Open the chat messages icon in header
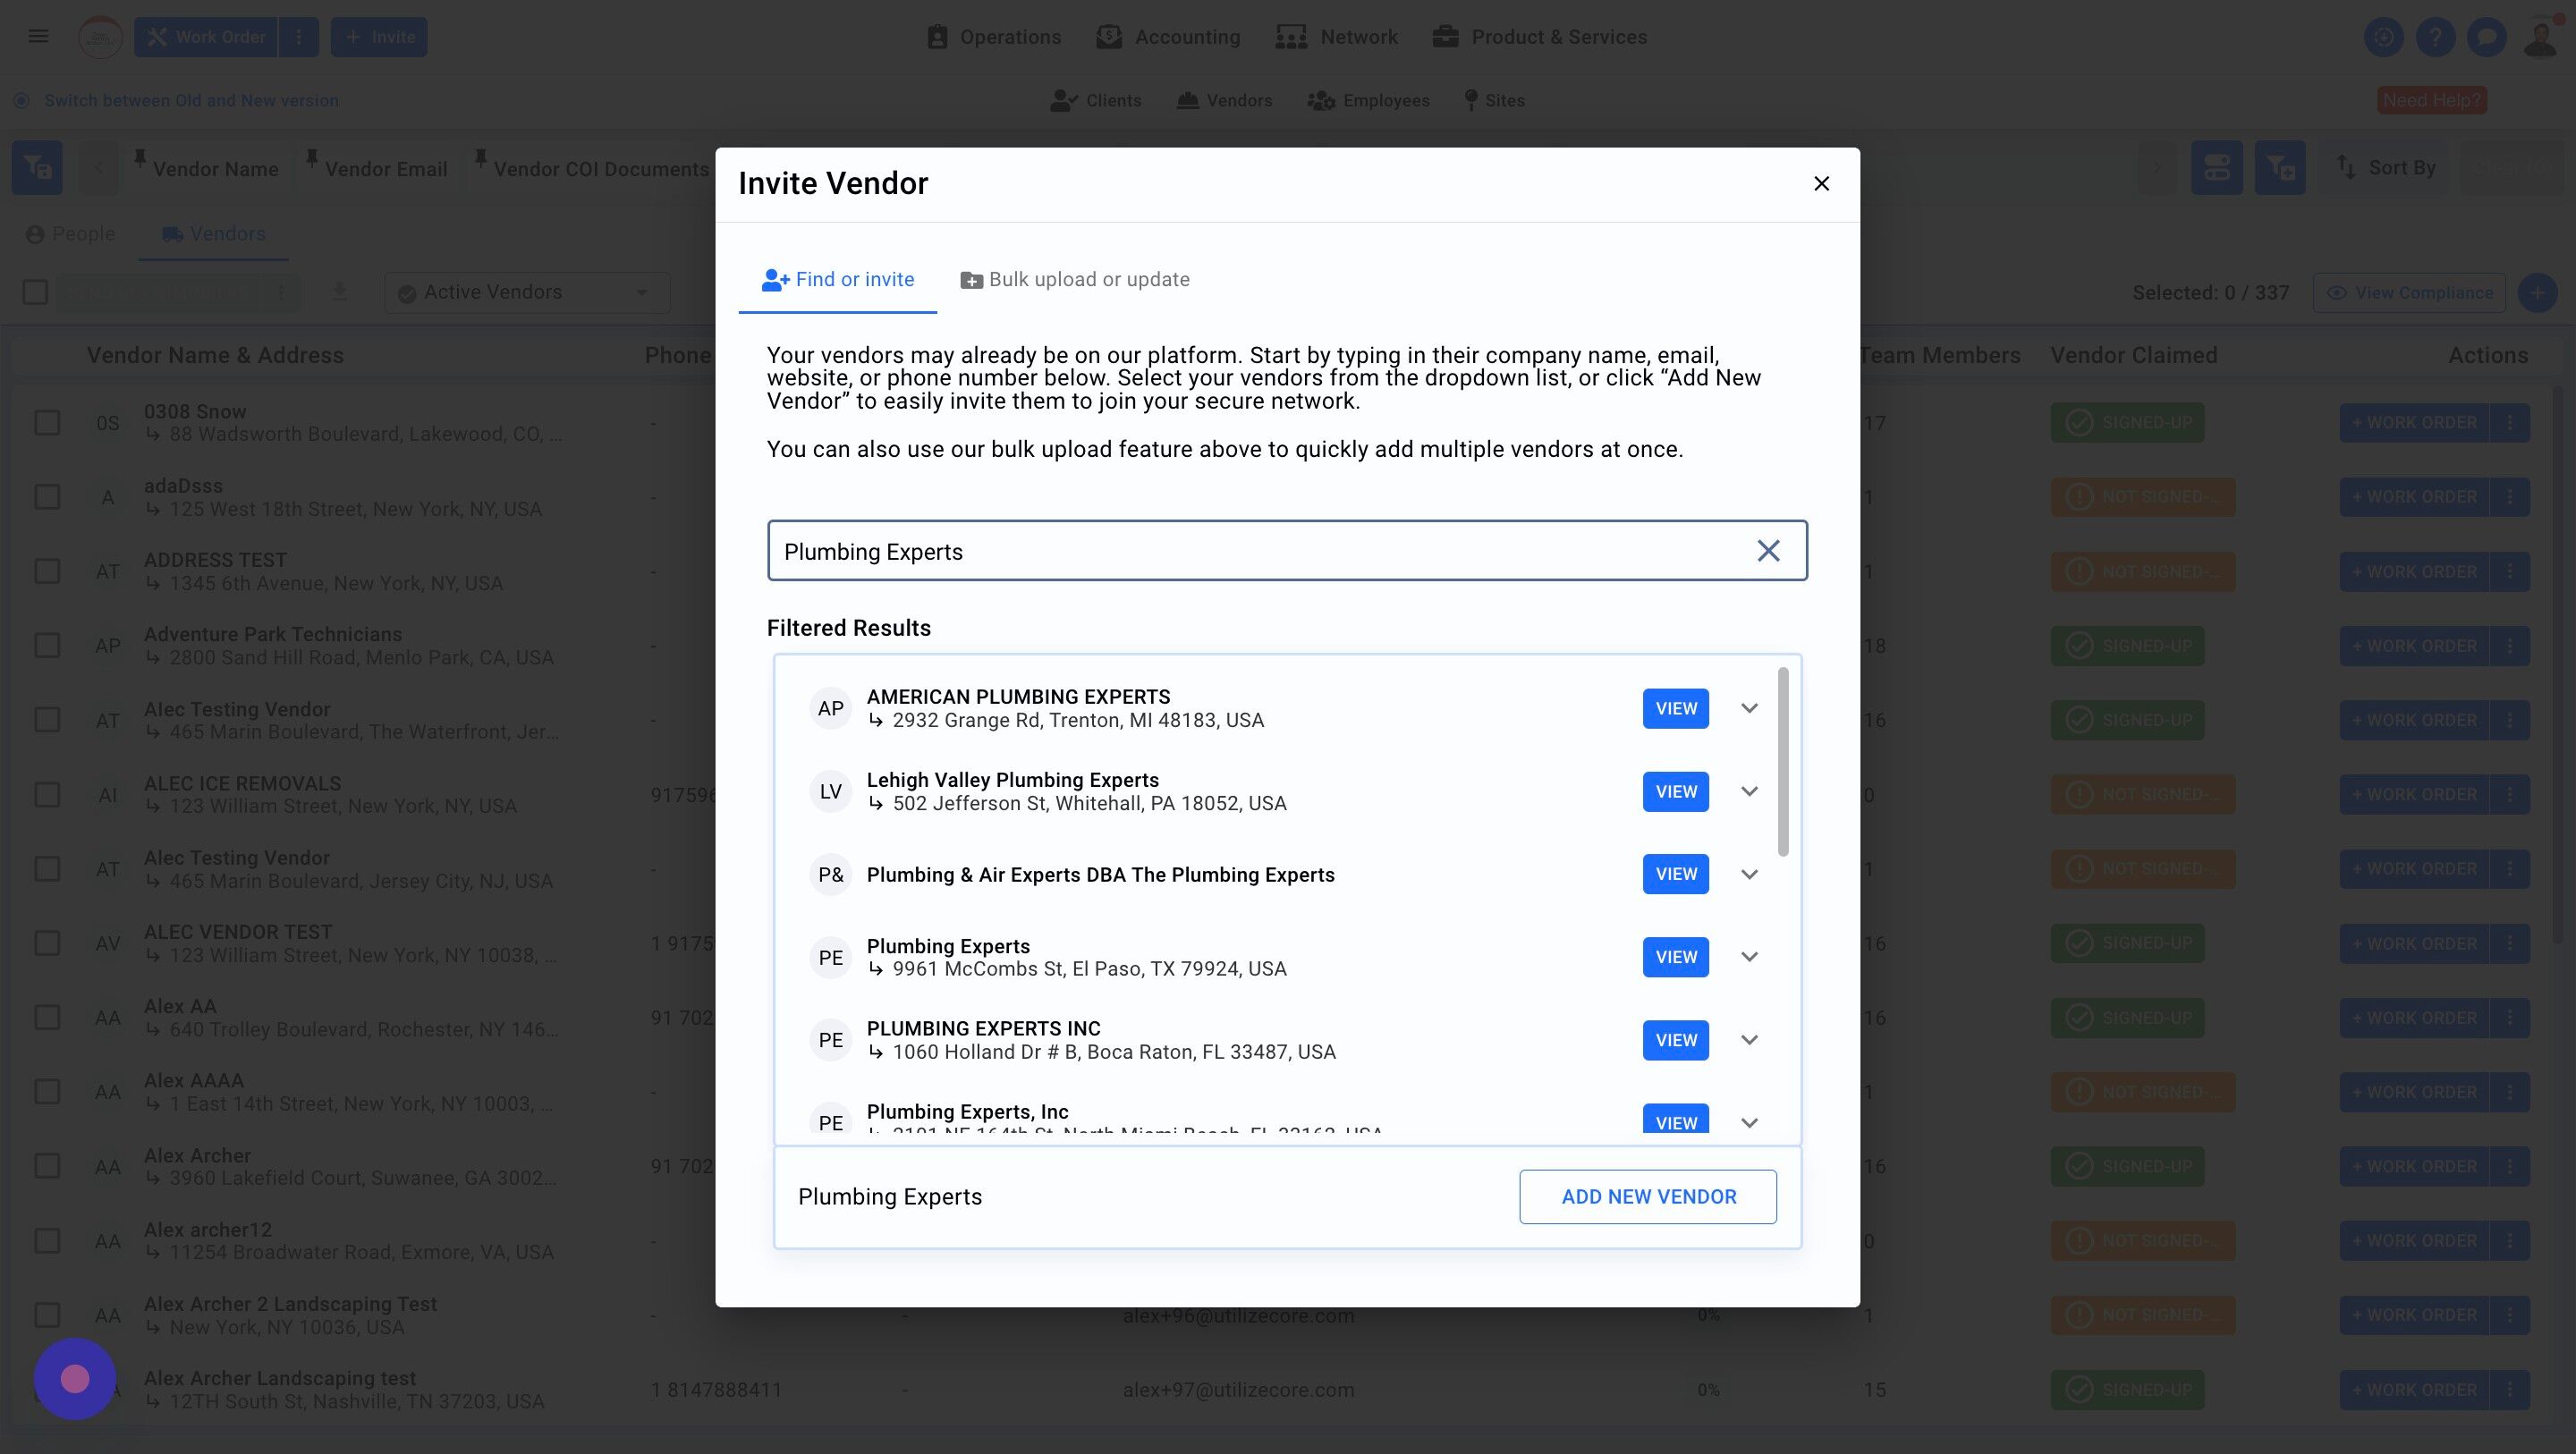The width and height of the screenshot is (2576, 1454). coord(2486,38)
